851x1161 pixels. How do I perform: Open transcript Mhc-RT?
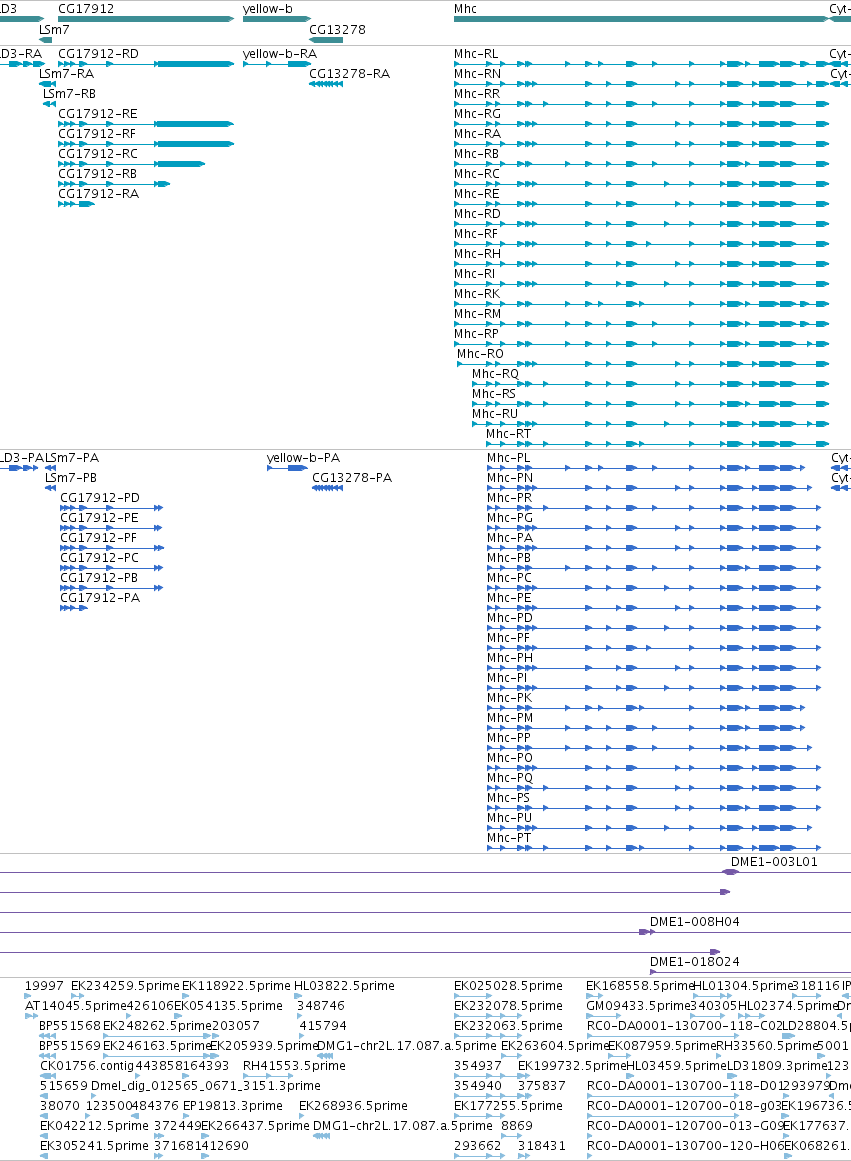pos(508,434)
